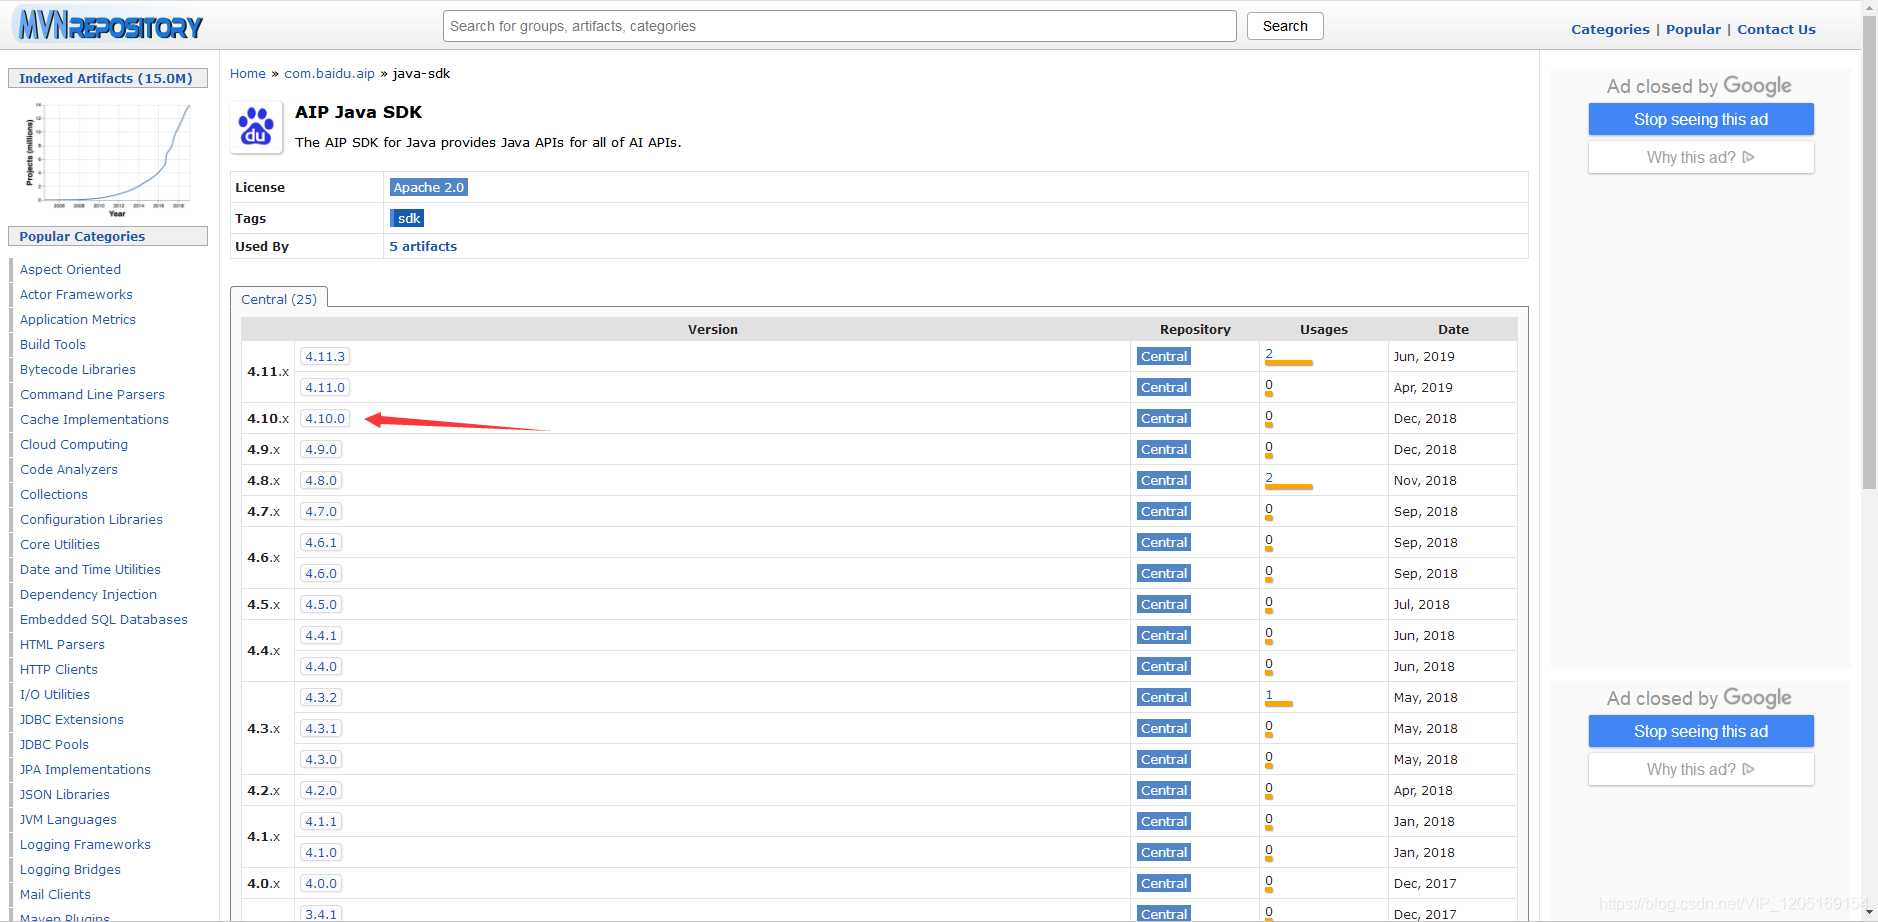Open the Logging Frameworks category

[x=85, y=844]
